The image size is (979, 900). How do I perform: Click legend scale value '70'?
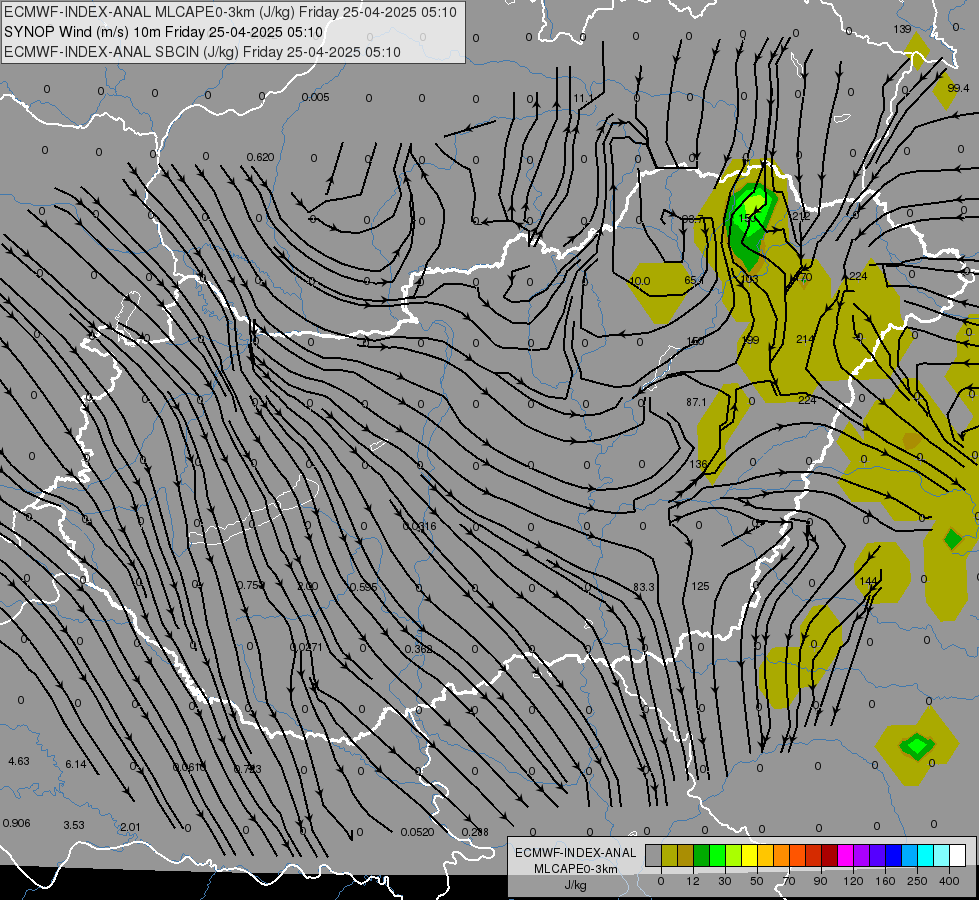pos(789,881)
